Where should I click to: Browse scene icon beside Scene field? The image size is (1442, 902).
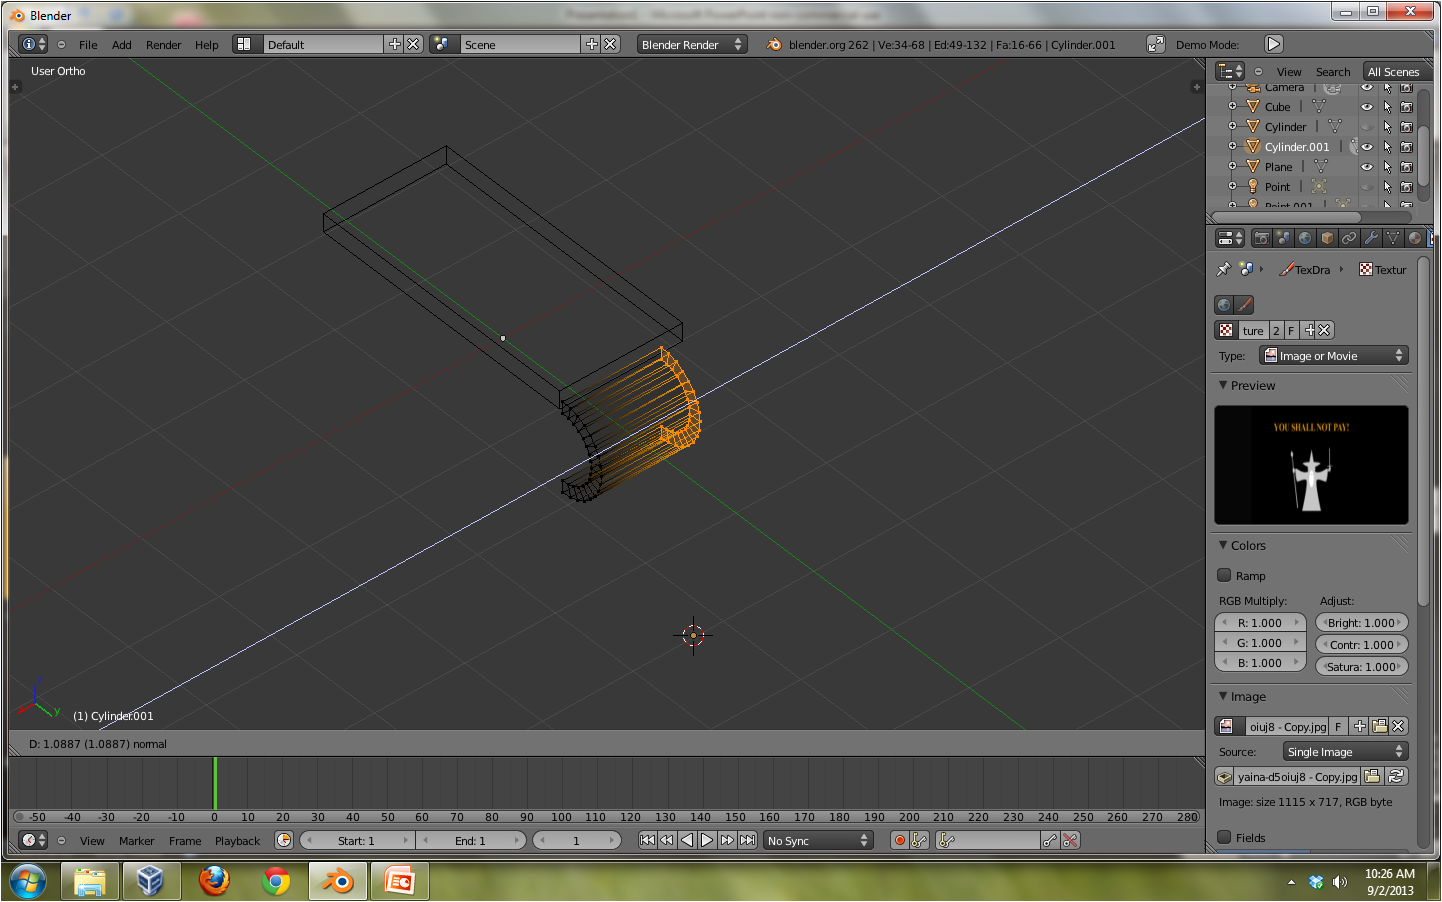pos(441,44)
